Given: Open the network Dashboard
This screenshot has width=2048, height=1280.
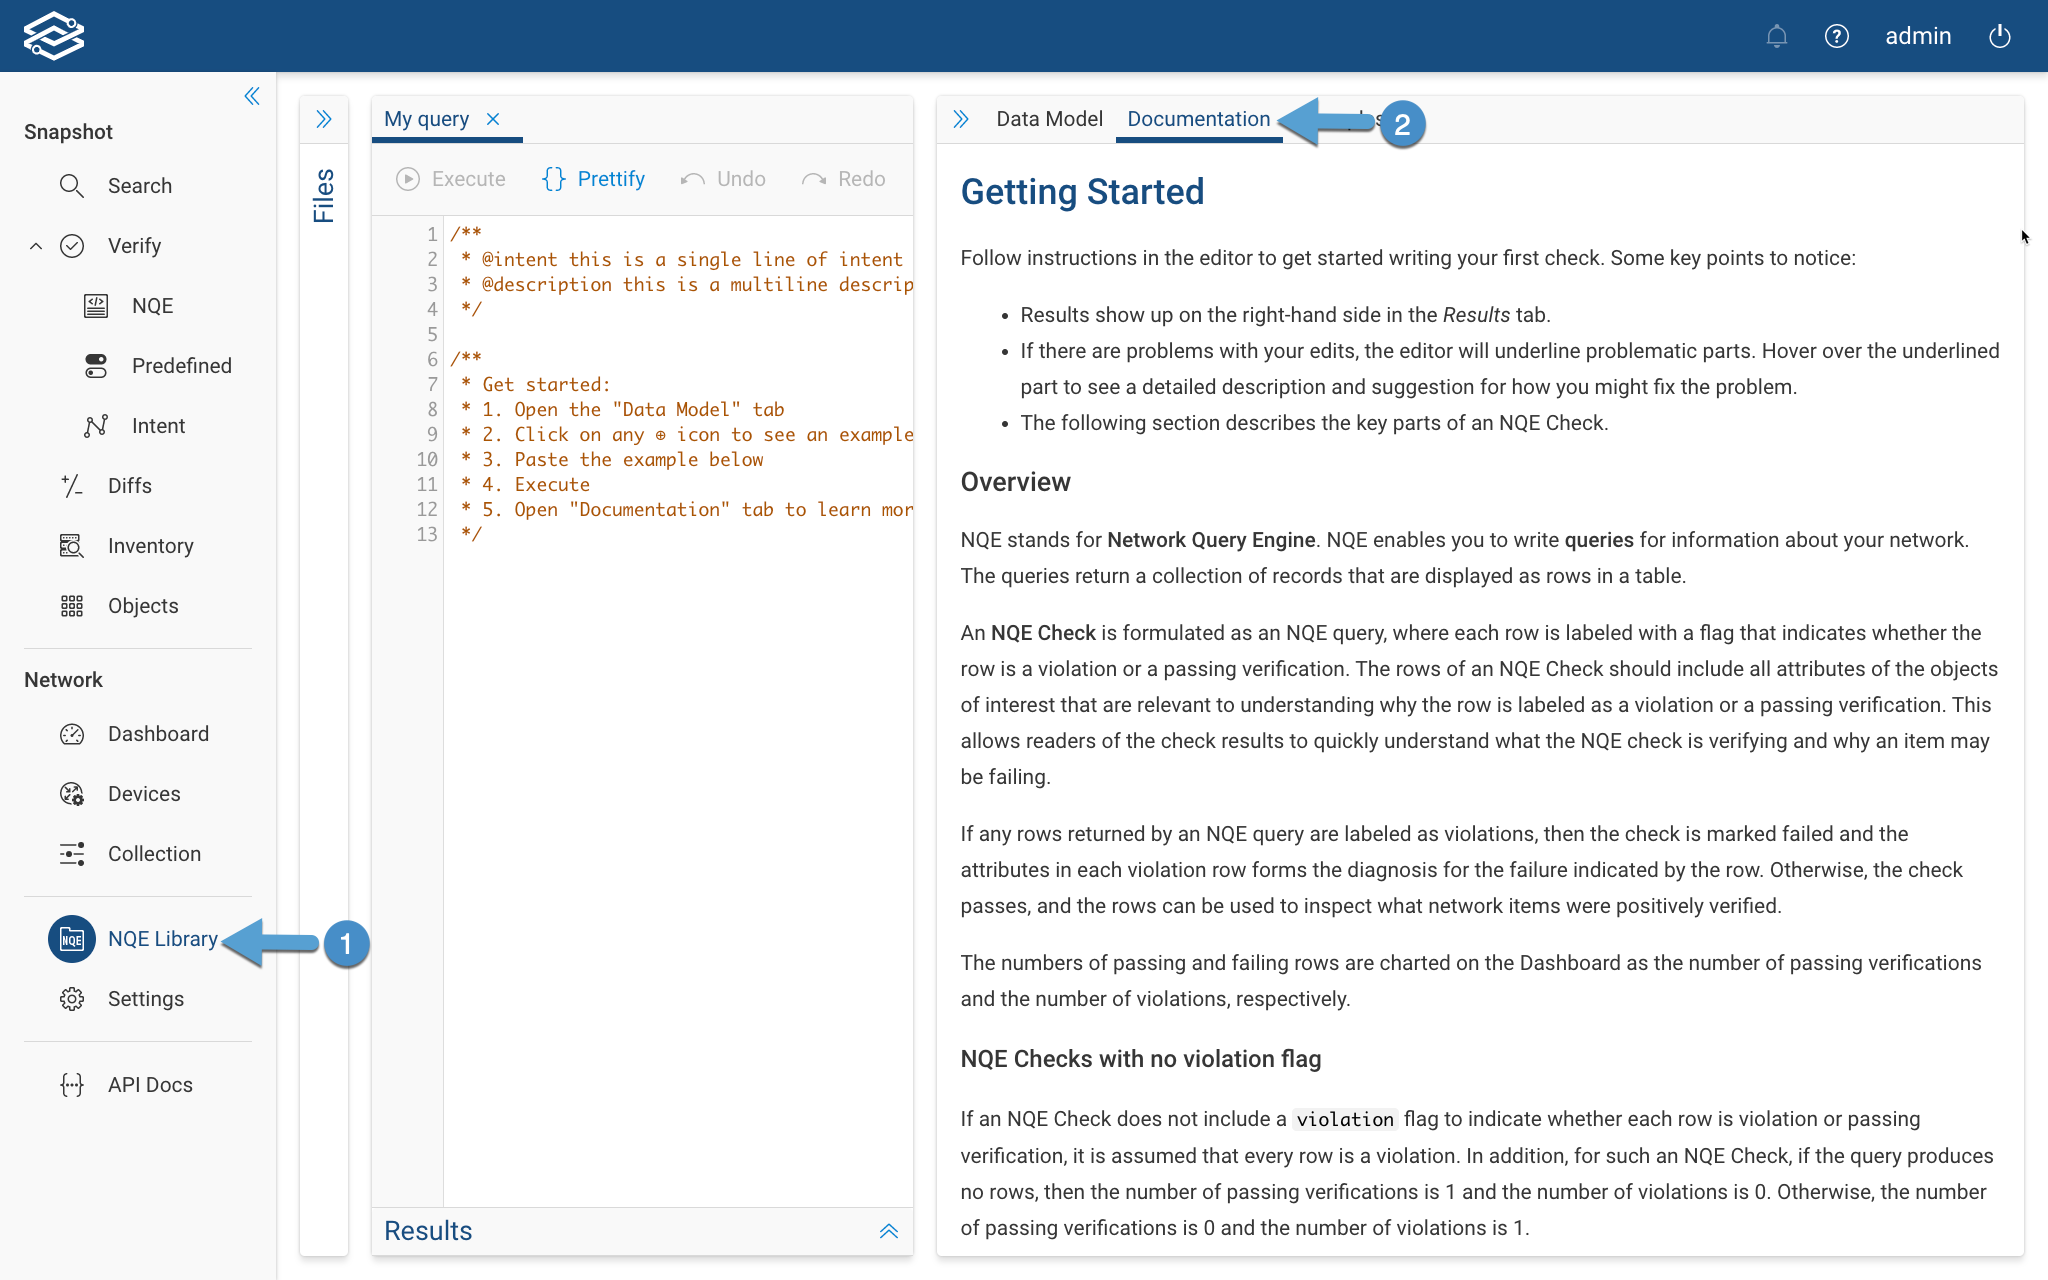Looking at the screenshot, I should (157, 733).
